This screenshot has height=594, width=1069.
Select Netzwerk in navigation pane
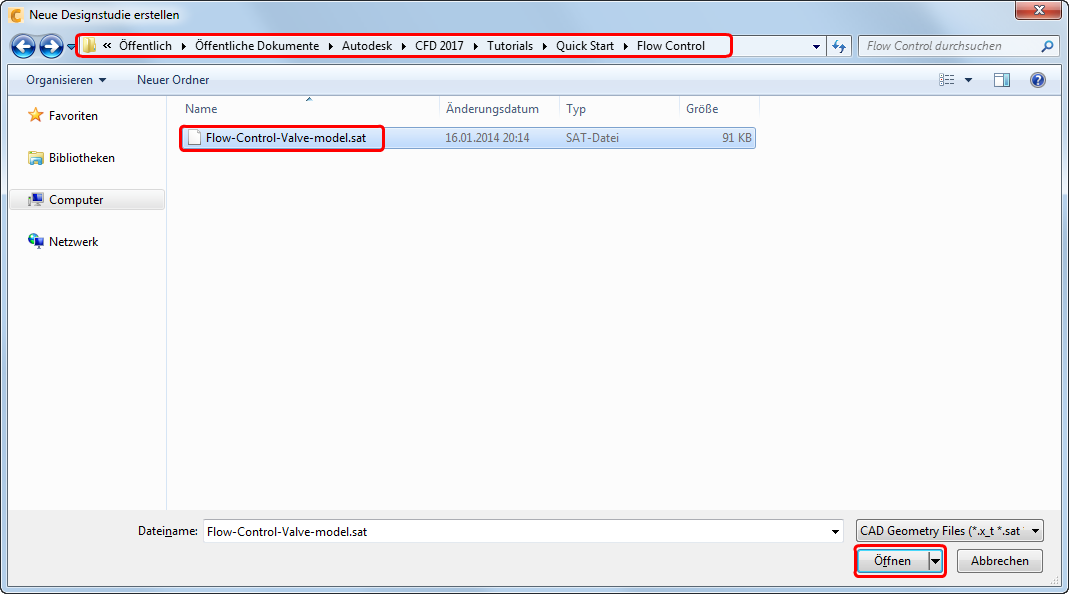(74, 241)
